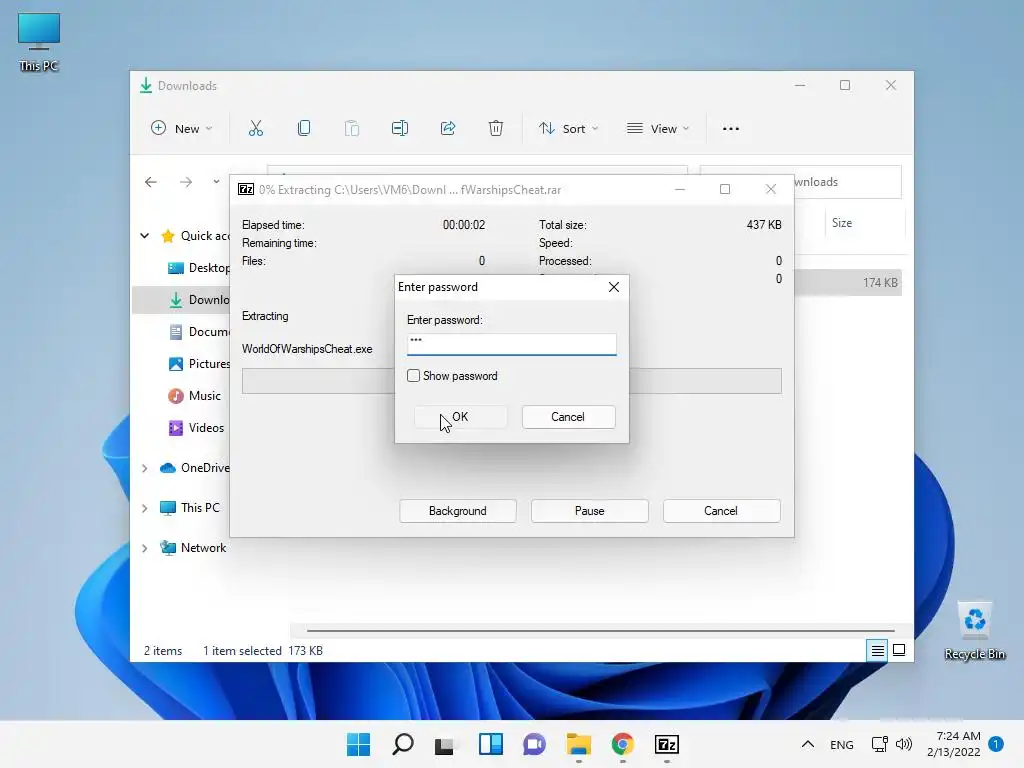Image resolution: width=1024 pixels, height=768 pixels.
Task: Open Widgets on taskbar
Action: pyautogui.click(x=490, y=744)
